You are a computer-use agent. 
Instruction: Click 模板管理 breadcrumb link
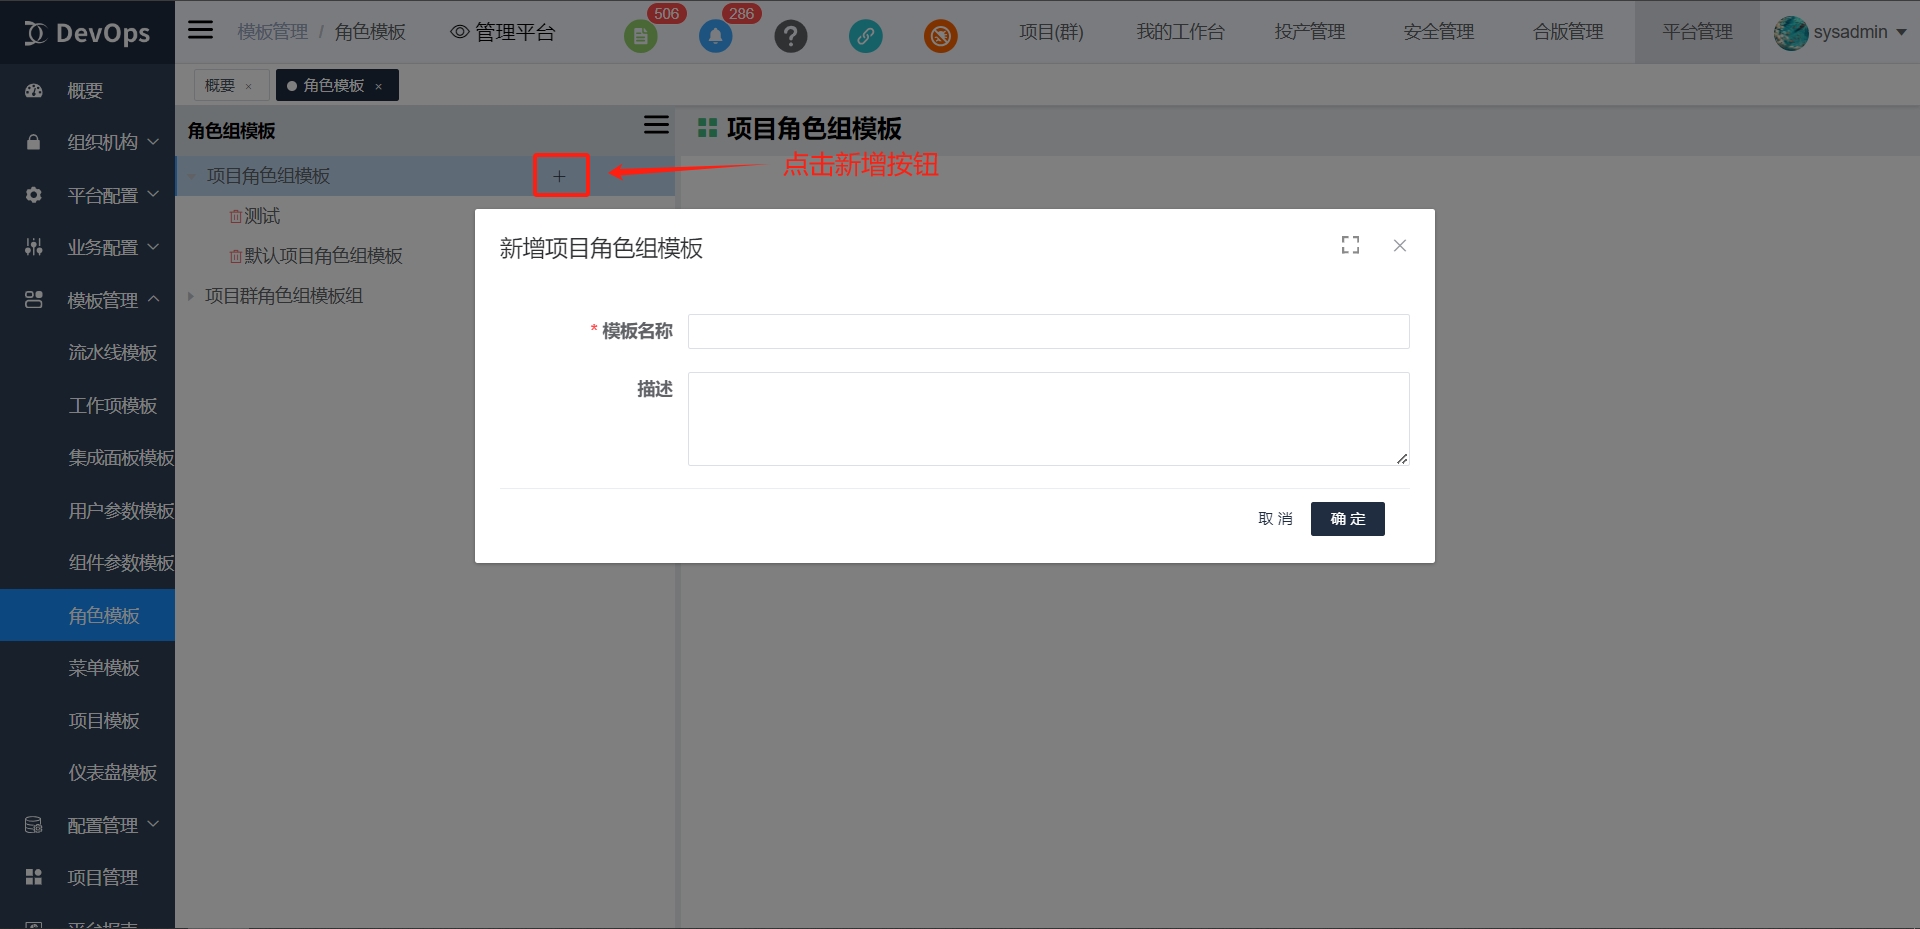[273, 32]
